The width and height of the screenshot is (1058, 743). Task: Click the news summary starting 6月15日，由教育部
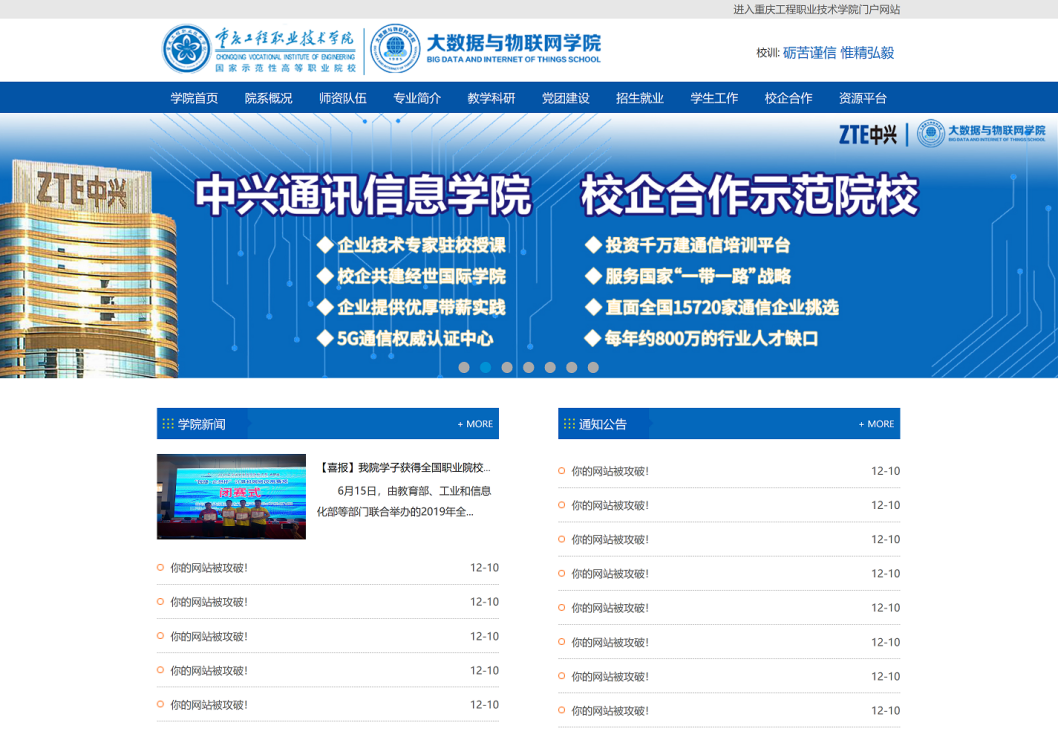point(404,501)
